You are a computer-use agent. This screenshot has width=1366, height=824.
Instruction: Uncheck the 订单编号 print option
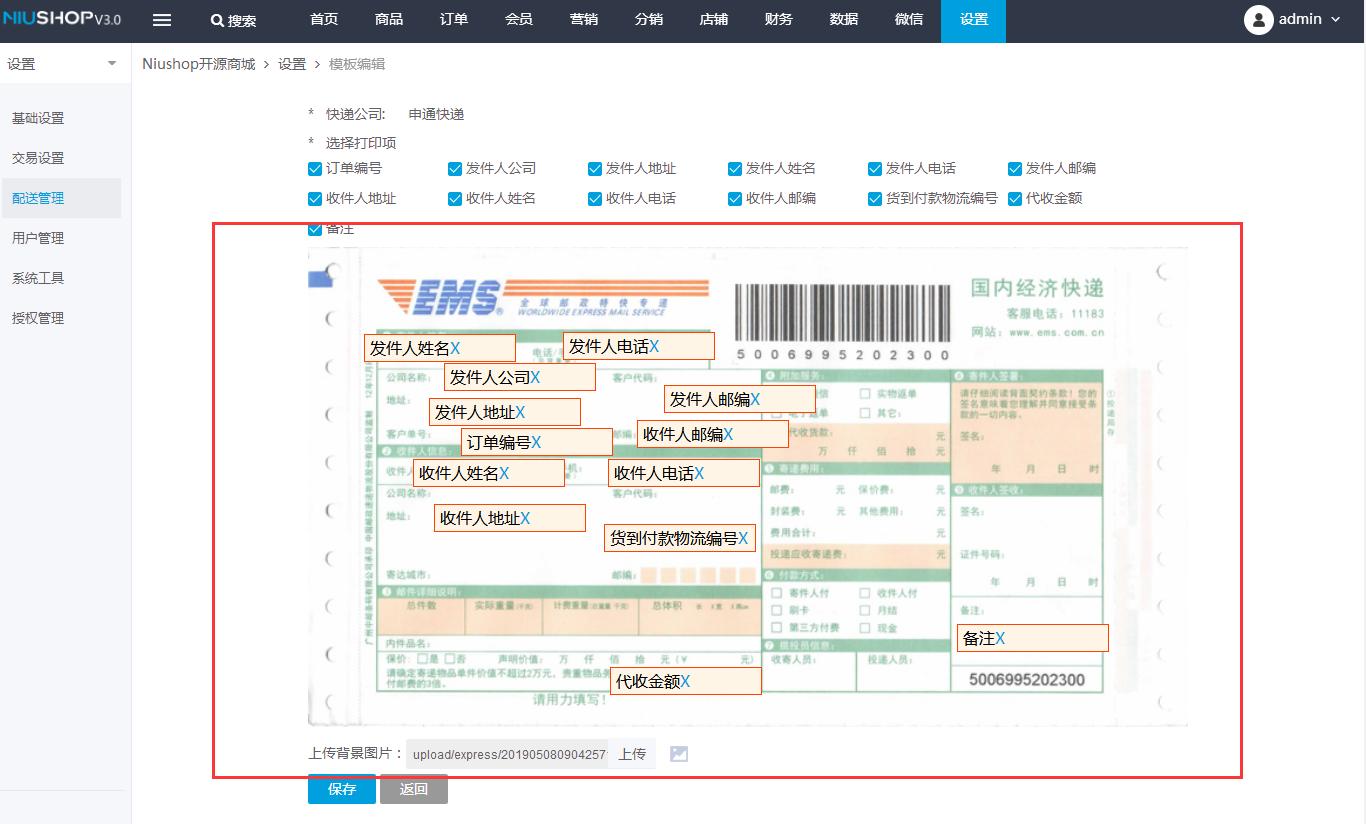tap(314, 169)
